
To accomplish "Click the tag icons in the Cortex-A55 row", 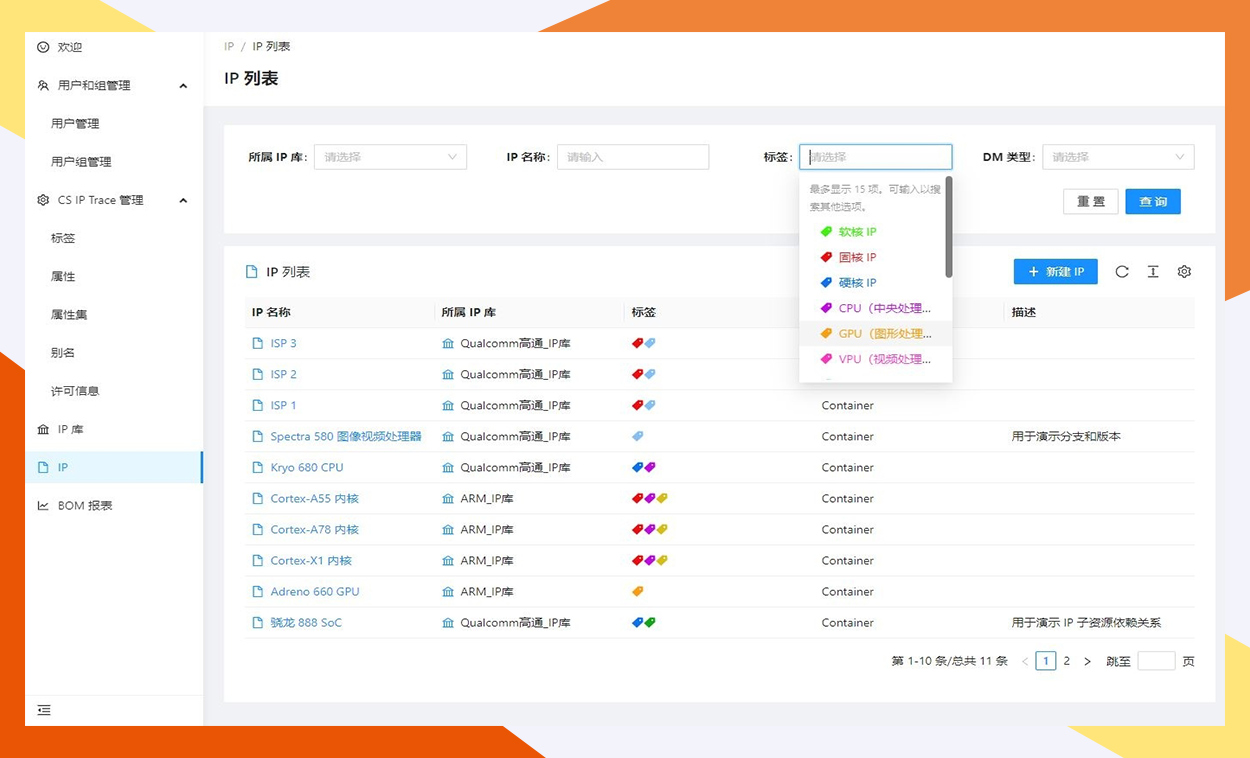I will click(x=650, y=498).
